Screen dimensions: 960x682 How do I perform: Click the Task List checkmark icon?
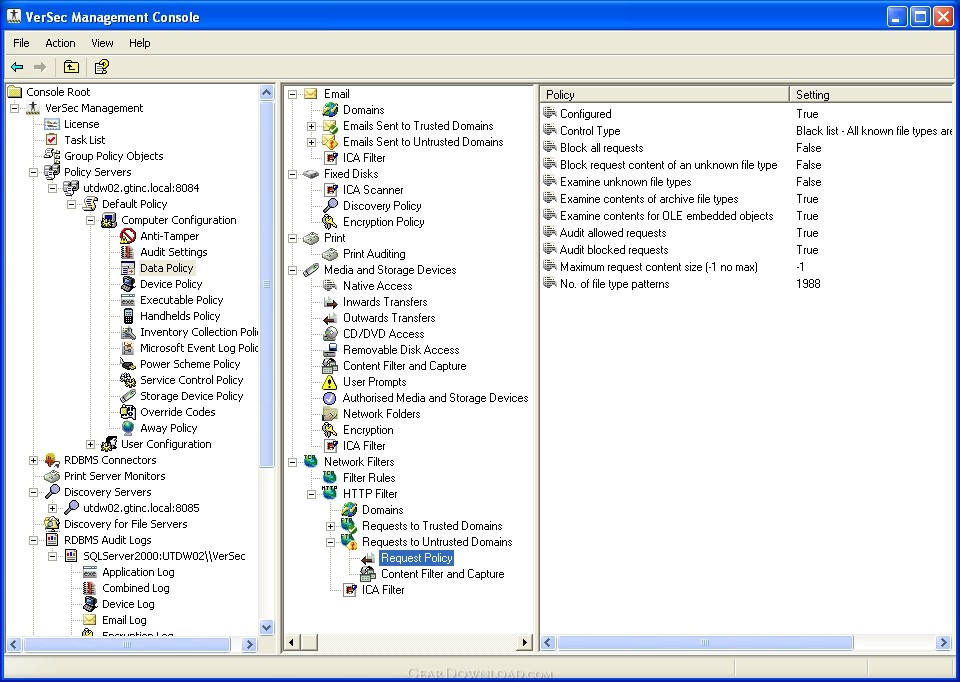coord(52,140)
